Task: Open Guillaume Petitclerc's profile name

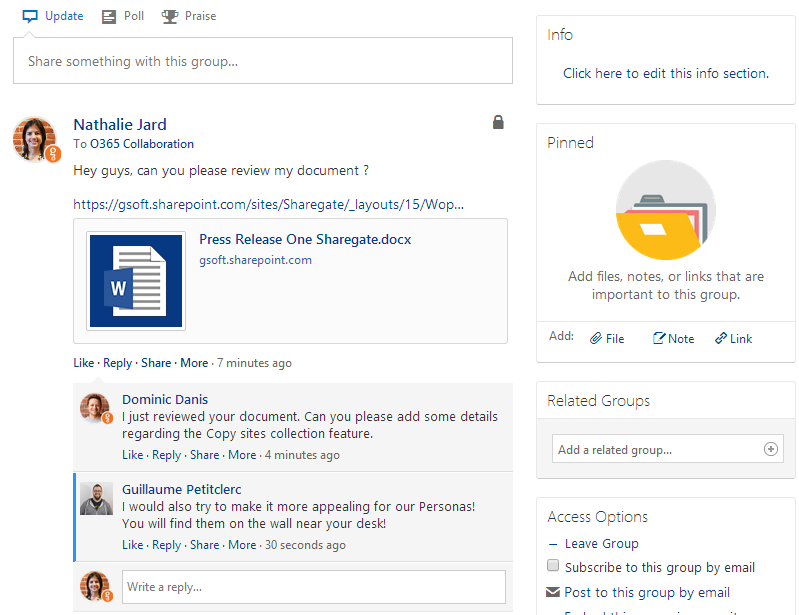Action: click(x=181, y=490)
